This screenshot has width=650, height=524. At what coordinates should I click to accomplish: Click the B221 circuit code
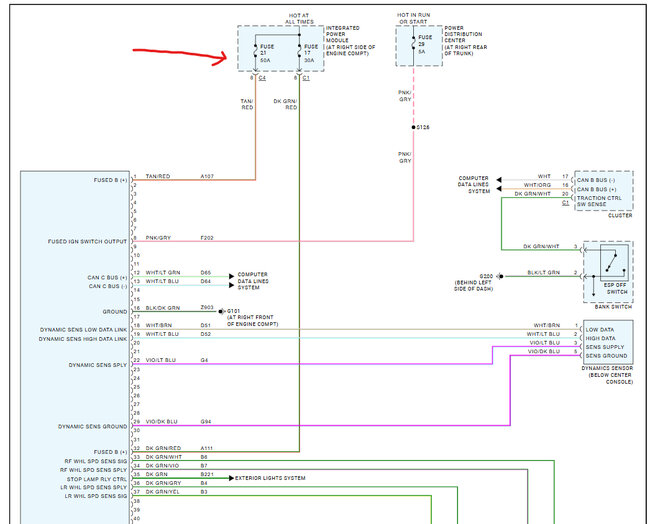click(x=207, y=474)
